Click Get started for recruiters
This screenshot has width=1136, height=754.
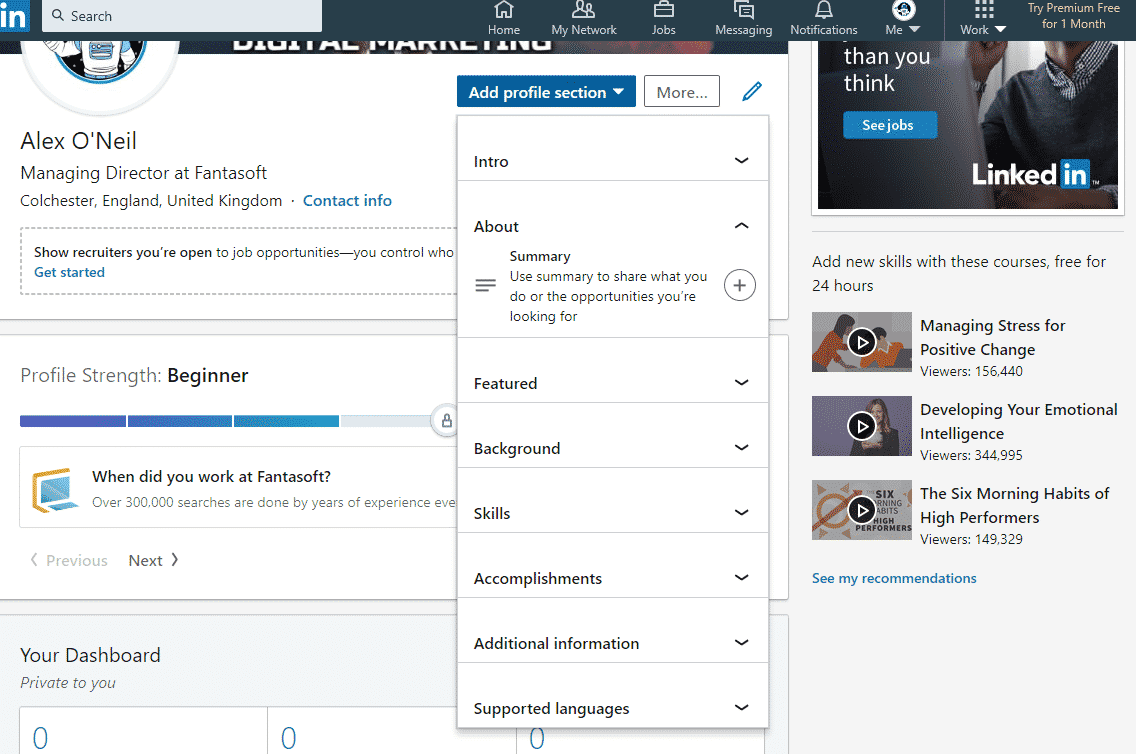[70, 272]
